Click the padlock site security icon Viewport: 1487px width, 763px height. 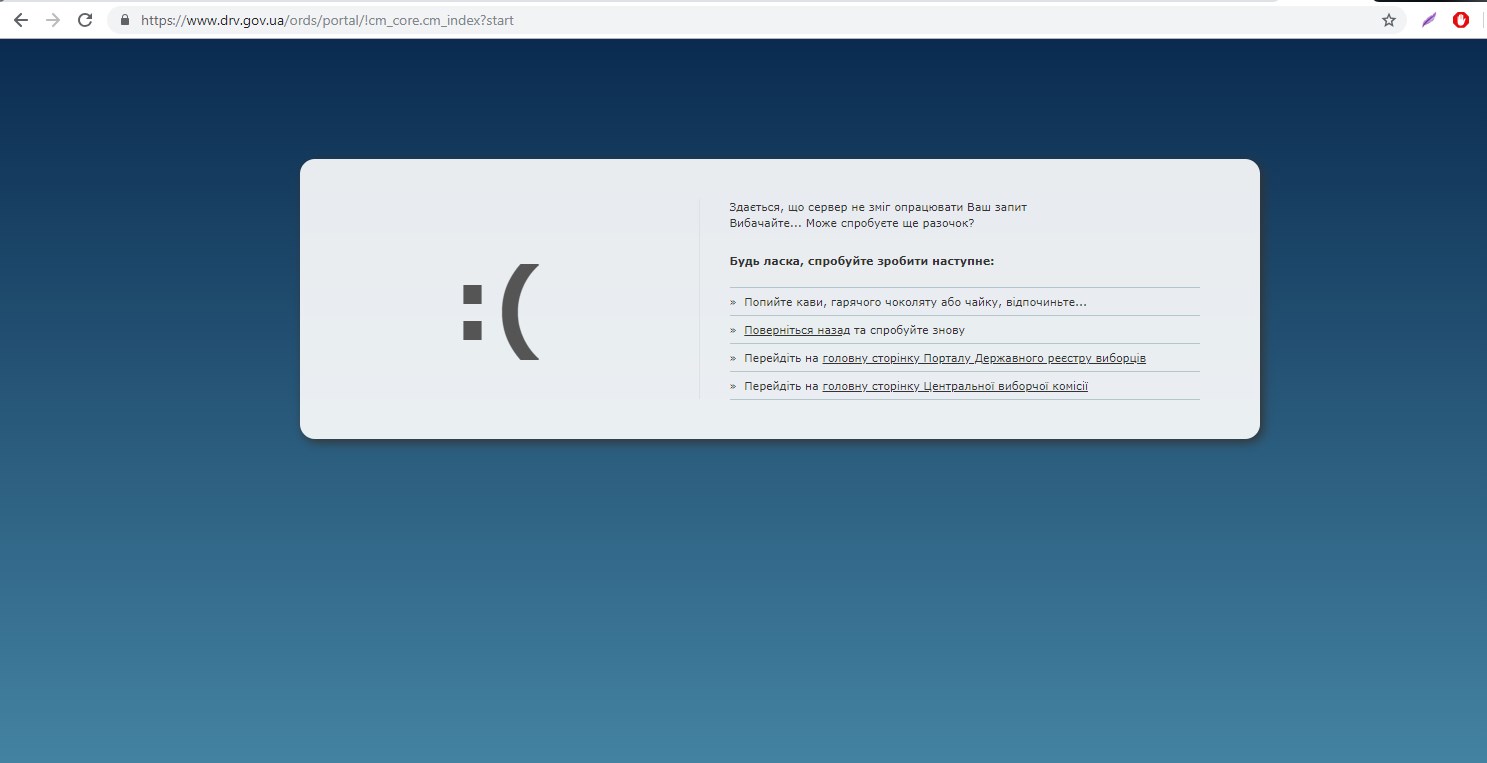click(x=125, y=20)
